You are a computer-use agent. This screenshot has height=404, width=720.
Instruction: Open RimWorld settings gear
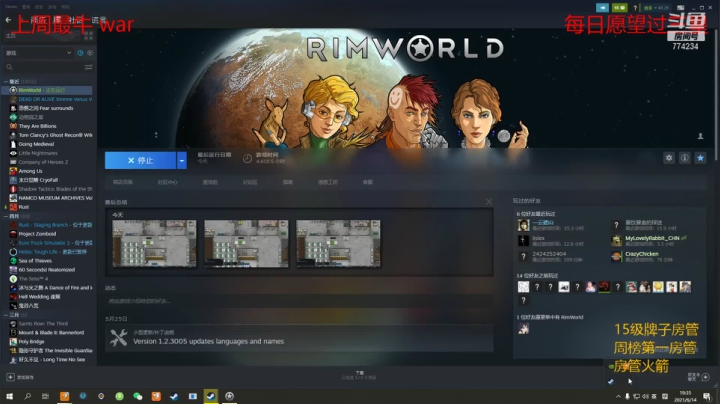(x=669, y=158)
